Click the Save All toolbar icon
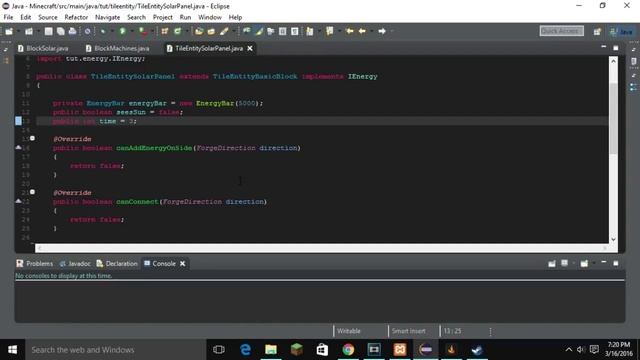The width and height of the screenshot is (640, 360). (60, 31)
